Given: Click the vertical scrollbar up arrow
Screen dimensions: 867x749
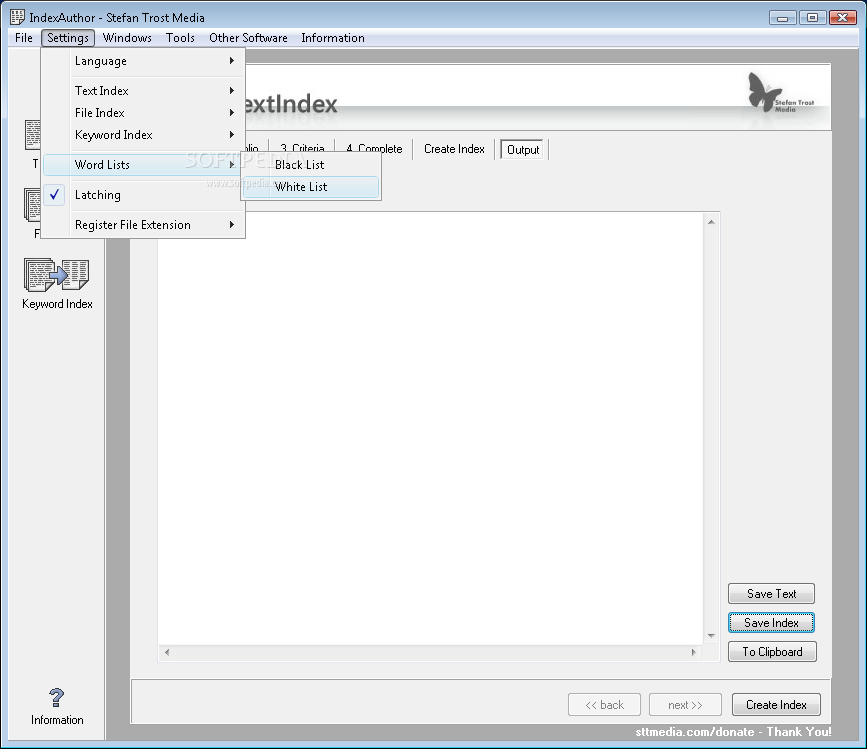Looking at the screenshot, I should (x=711, y=222).
